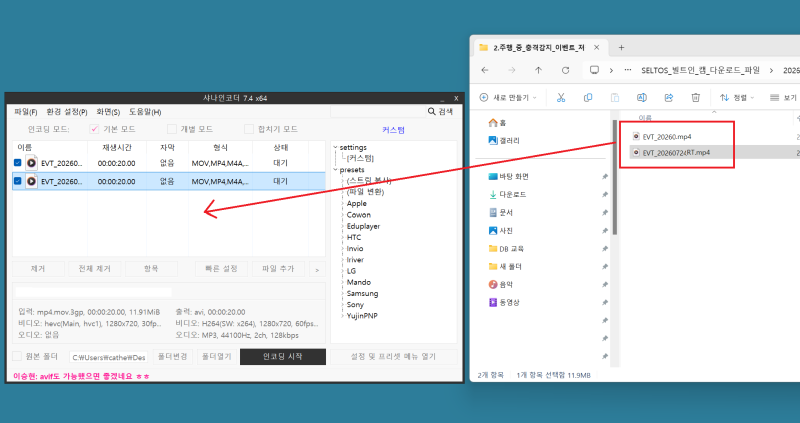Share the selected file in Explorer toolbar
800x423 pixels.
click(669, 97)
